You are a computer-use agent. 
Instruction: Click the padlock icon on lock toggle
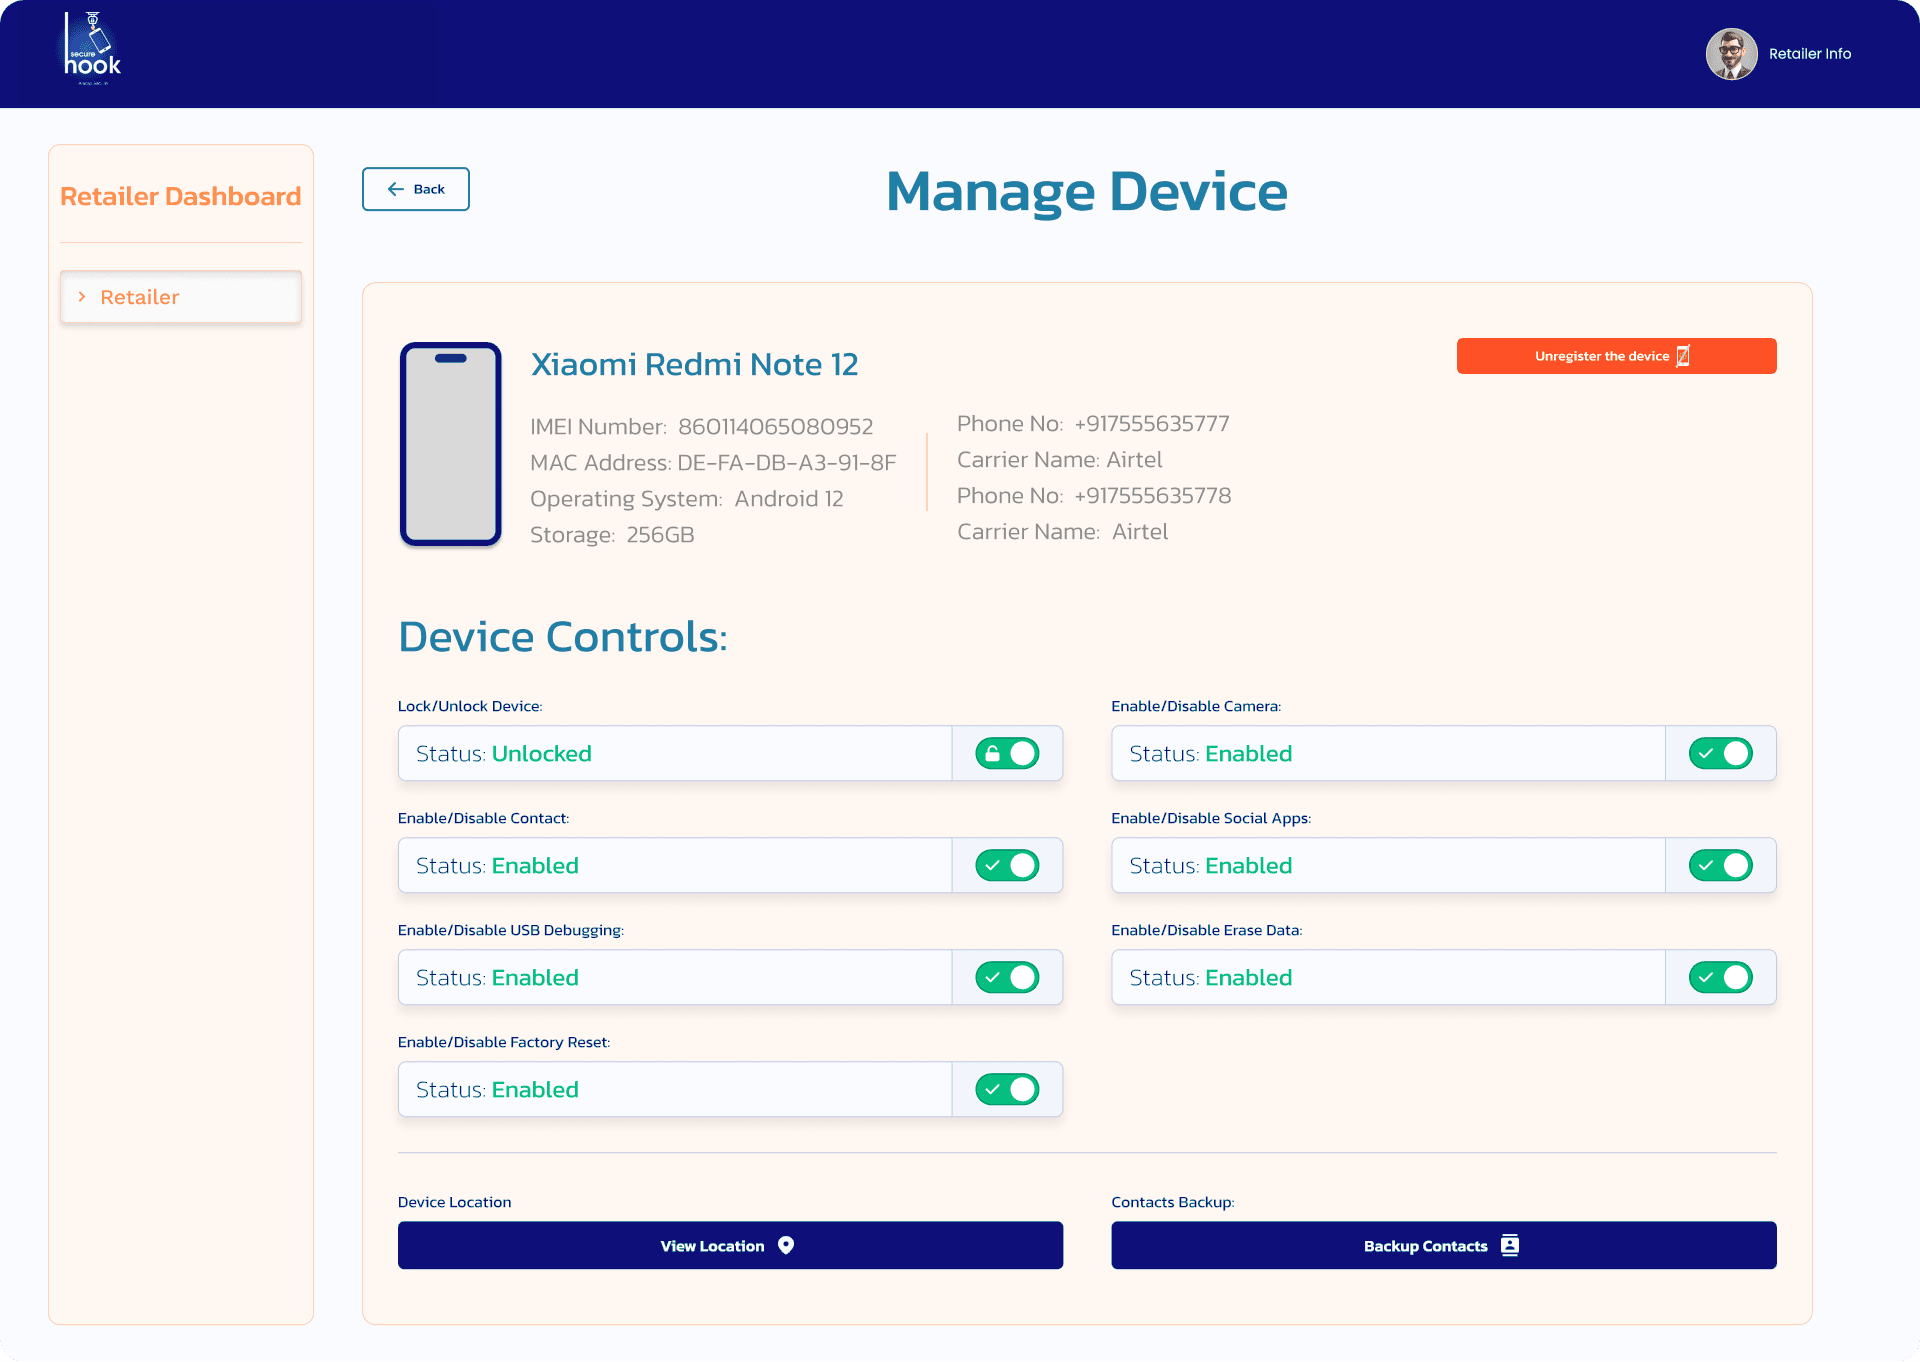pos(992,754)
